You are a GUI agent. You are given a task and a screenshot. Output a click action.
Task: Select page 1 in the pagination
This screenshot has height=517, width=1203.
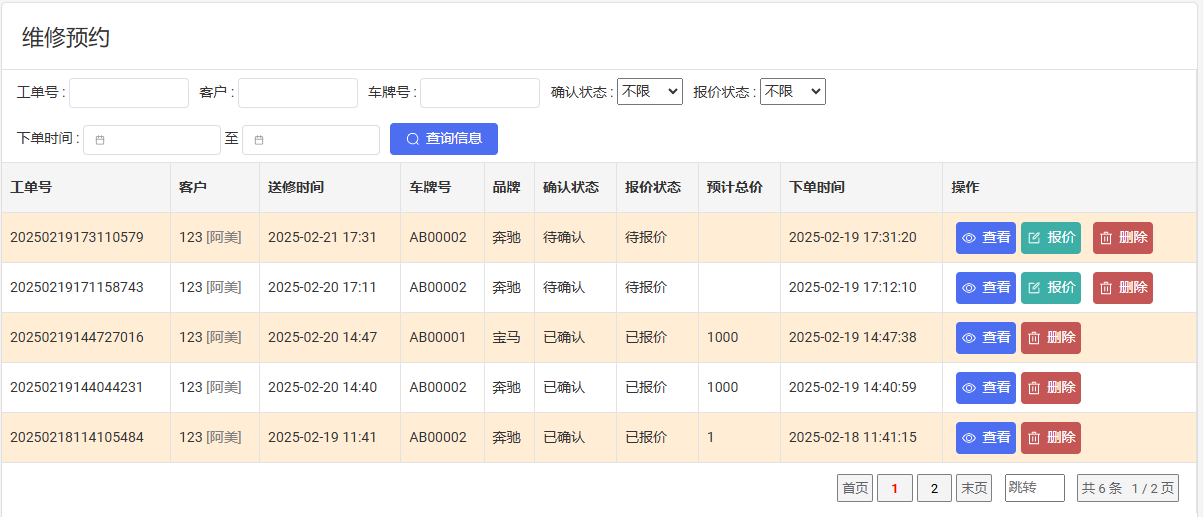[894, 488]
